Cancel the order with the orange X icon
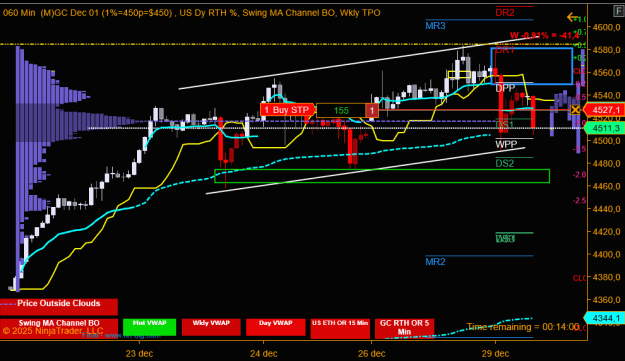The image size is (625, 361). coord(575,110)
